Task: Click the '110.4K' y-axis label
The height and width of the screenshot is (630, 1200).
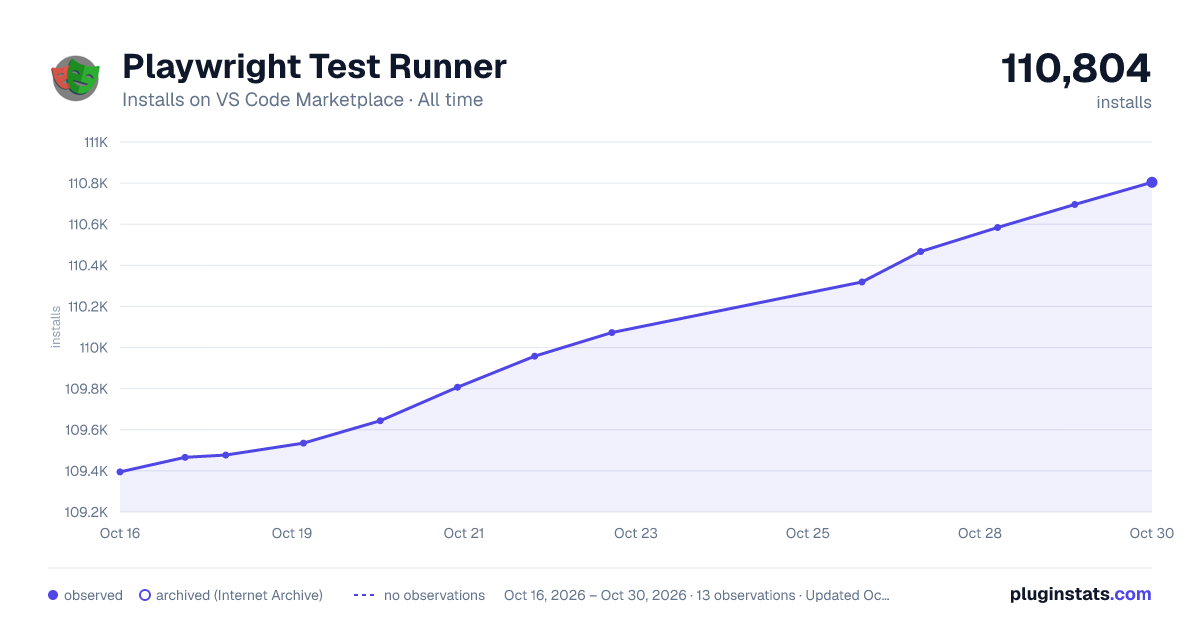Action: (x=88, y=265)
